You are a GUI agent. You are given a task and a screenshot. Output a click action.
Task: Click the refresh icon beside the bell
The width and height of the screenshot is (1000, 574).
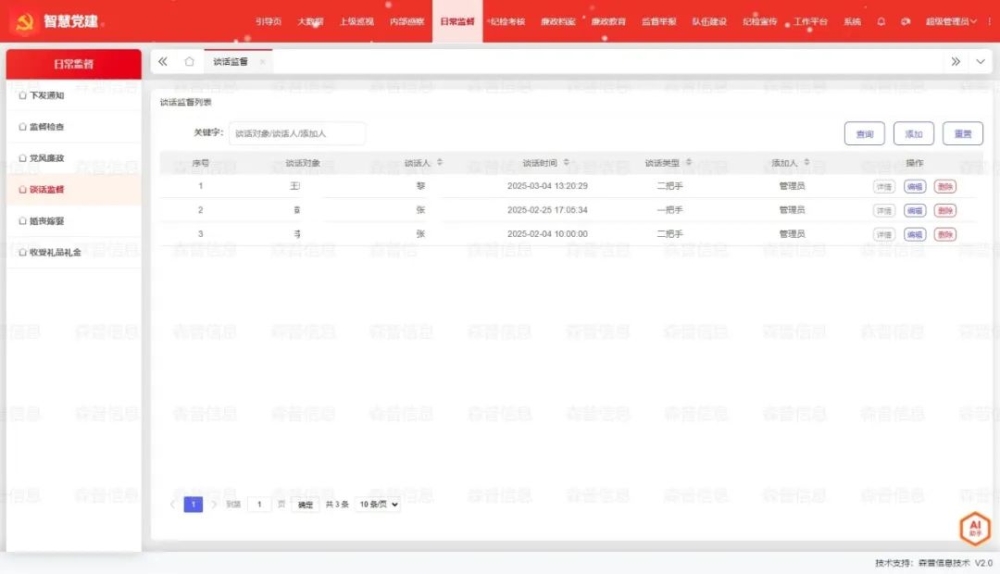click(x=905, y=21)
